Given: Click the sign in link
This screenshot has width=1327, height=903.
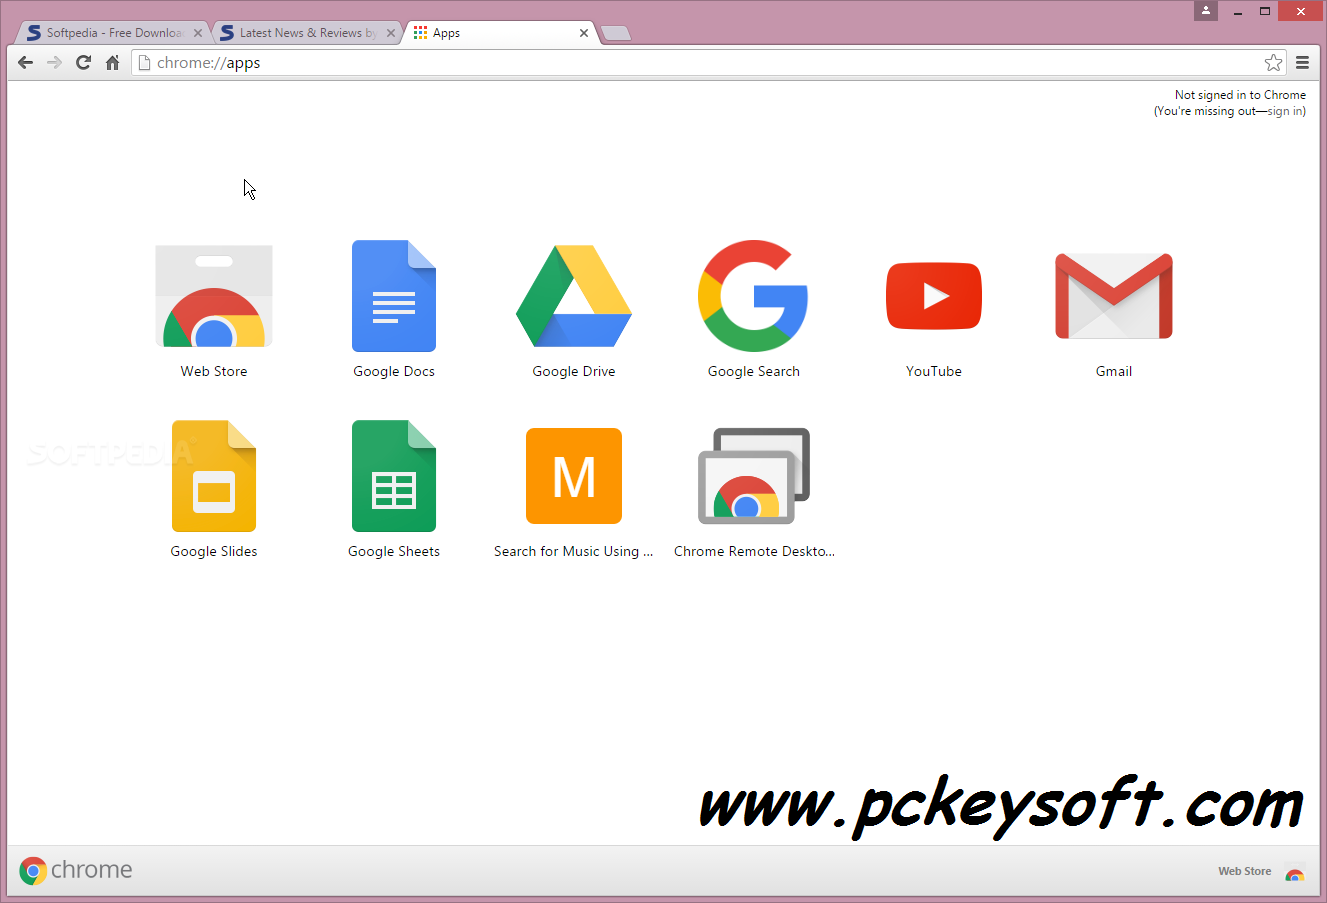Looking at the screenshot, I should [1285, 111].
